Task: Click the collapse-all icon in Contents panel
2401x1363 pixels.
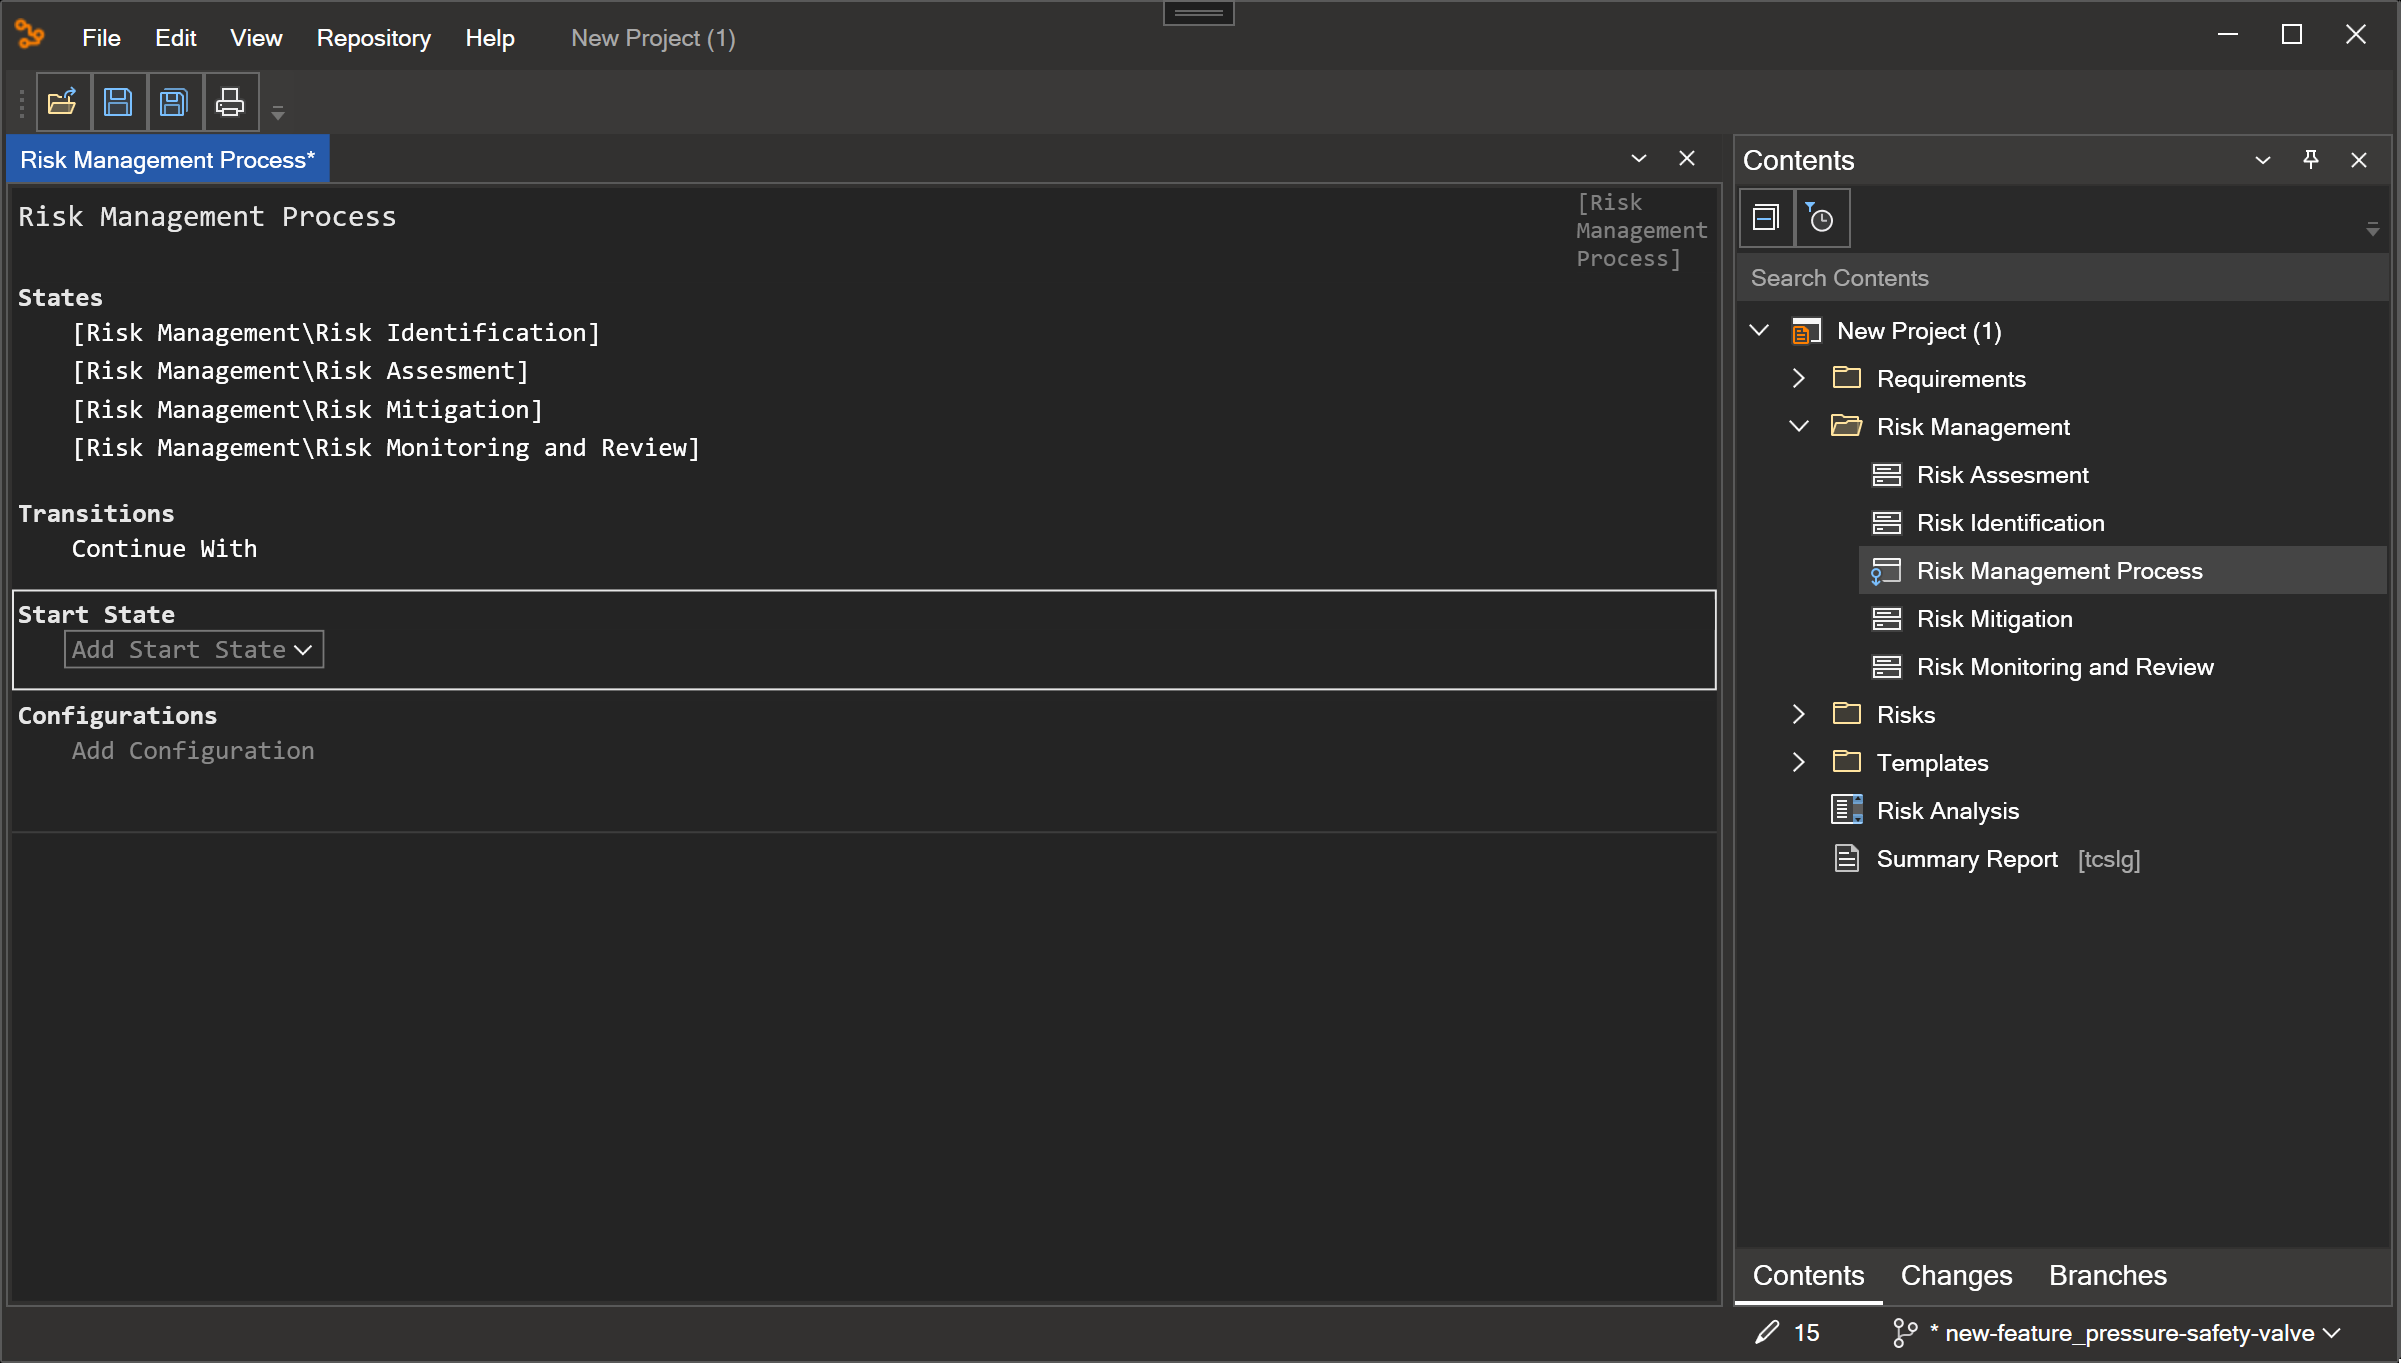Action: click(1766, 218)
